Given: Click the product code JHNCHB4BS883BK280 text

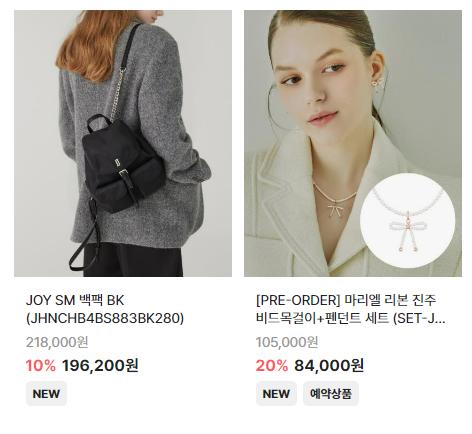Looking at the screenshot, I should pos(105,318).
